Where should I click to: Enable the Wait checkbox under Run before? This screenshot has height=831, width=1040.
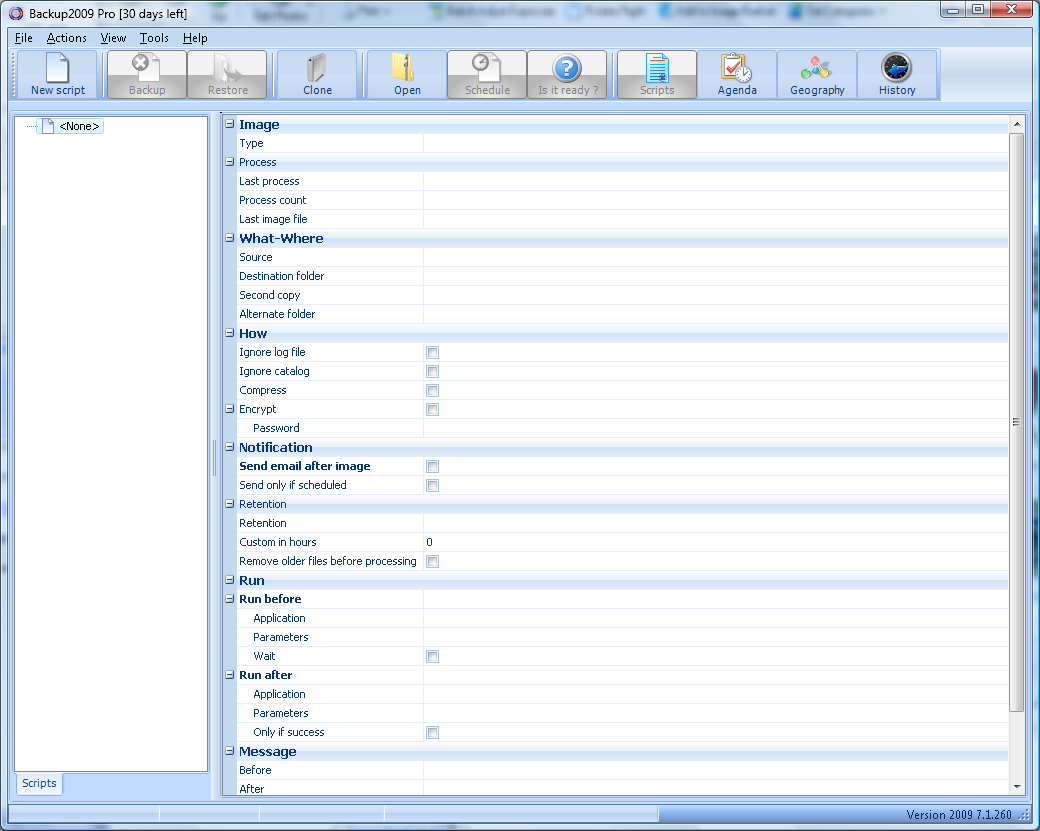point(432,657)
